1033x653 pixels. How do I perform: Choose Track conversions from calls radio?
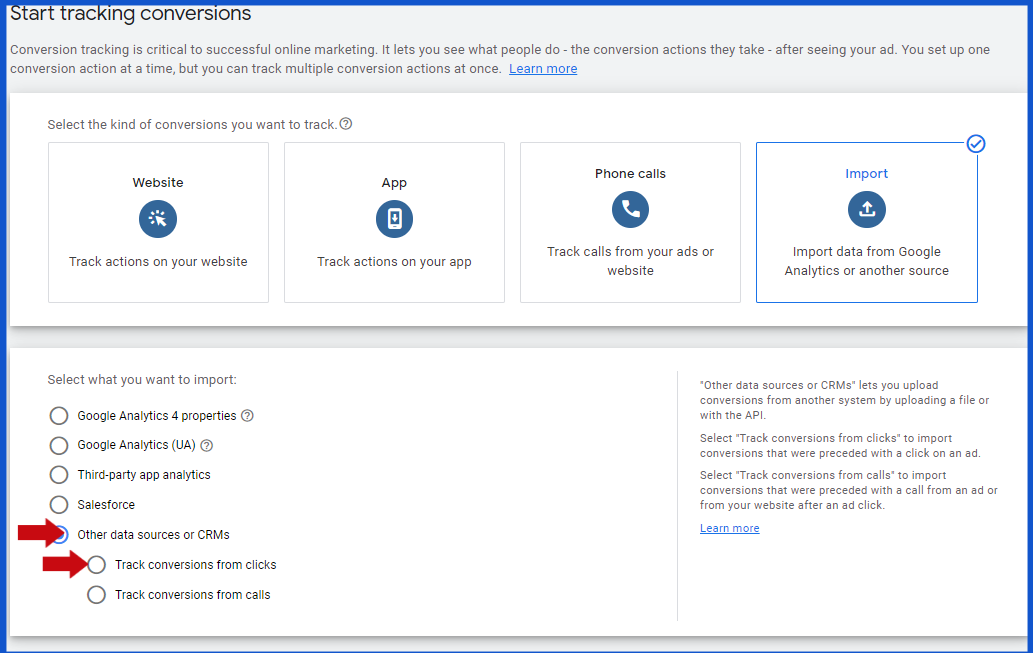click(96, 595)
